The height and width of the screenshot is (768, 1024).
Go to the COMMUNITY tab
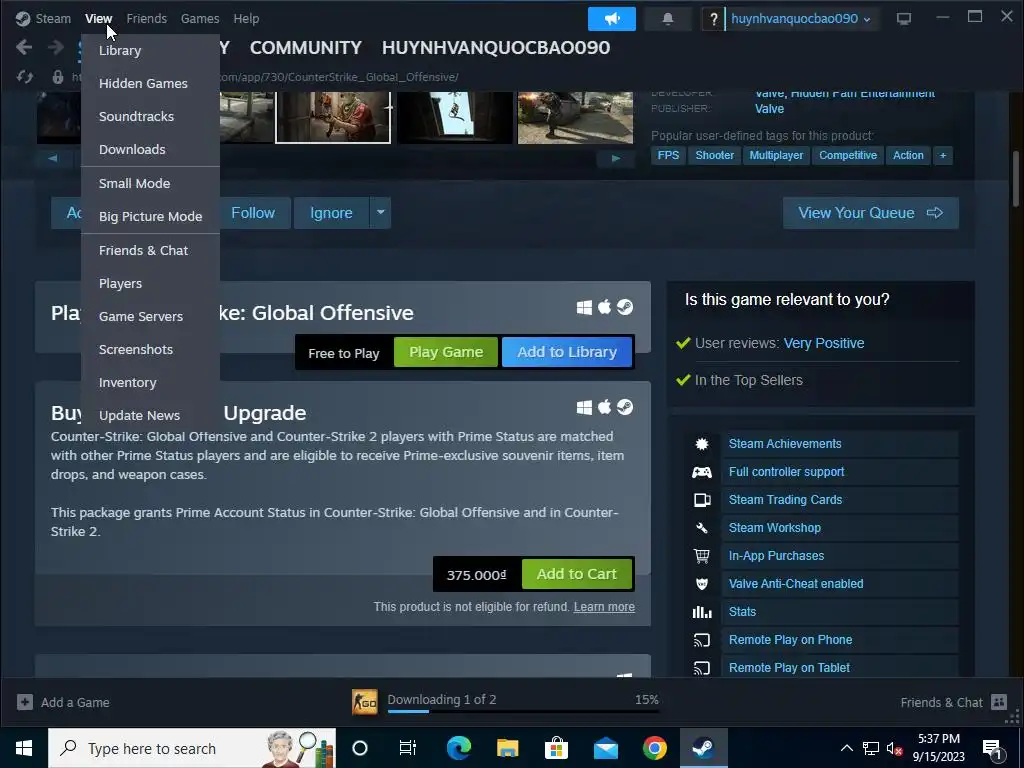tap(306, 48)
